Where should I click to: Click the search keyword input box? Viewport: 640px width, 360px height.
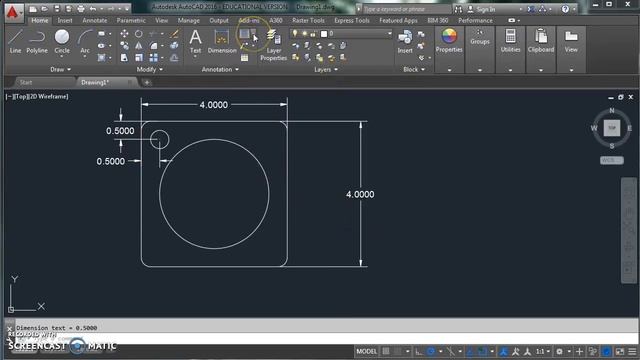(407, 9)
